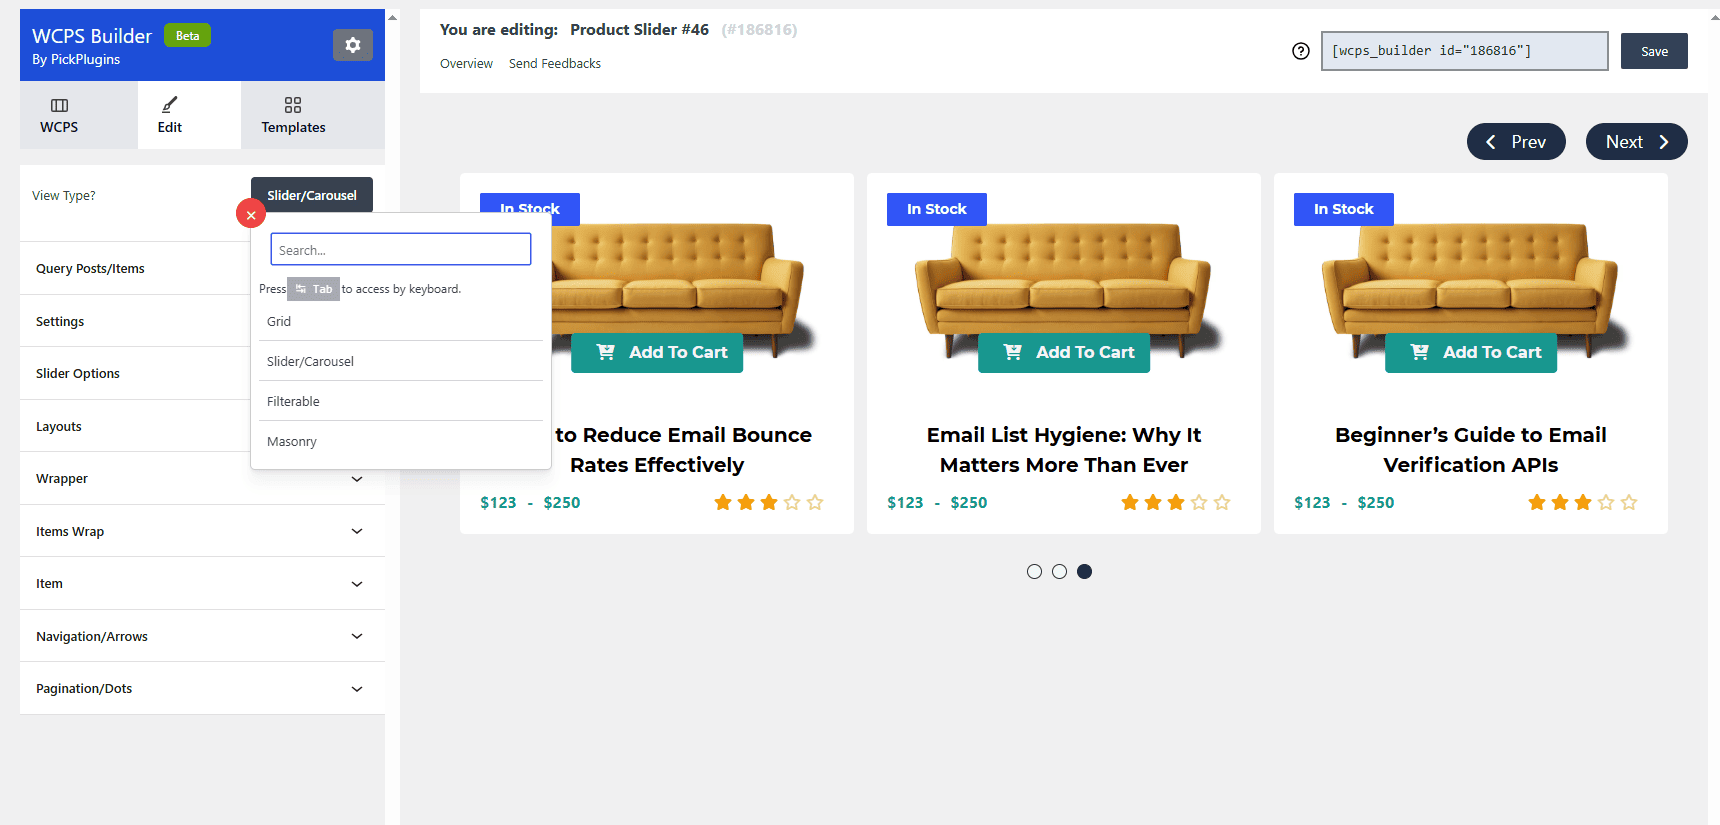Screen dimensions: 1720x825
Task: Select the third pagination dot
Action: point(1084,571)
